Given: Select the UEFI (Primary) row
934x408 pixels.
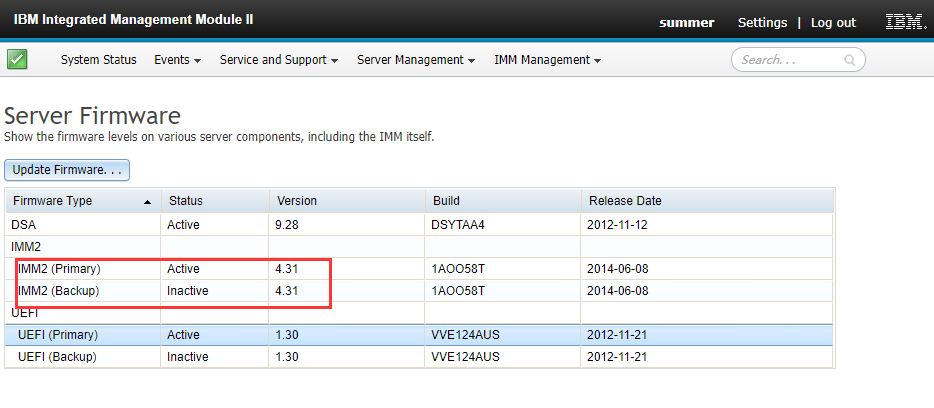Looking at the screenshot, I should tap(419, 335).
